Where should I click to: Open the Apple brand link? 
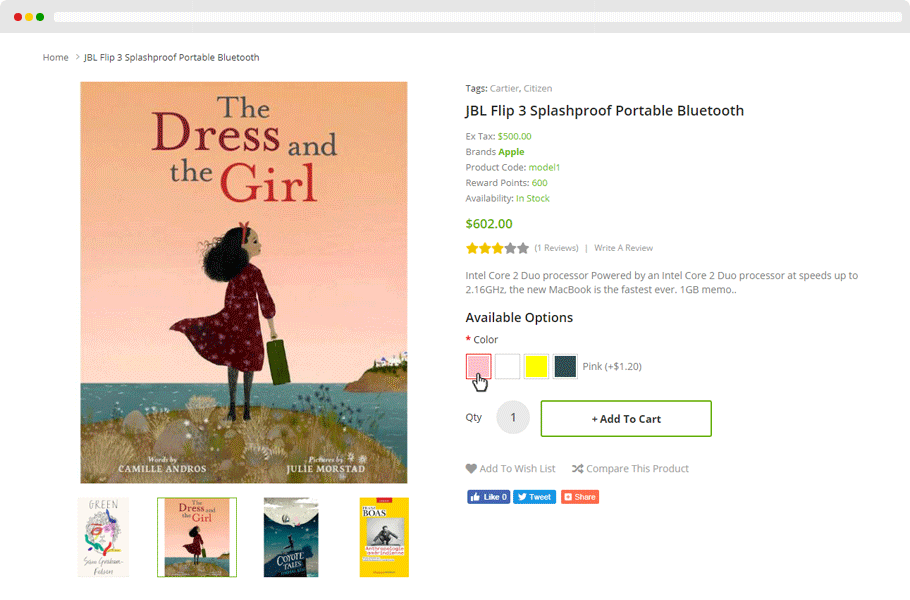(511, 152)
